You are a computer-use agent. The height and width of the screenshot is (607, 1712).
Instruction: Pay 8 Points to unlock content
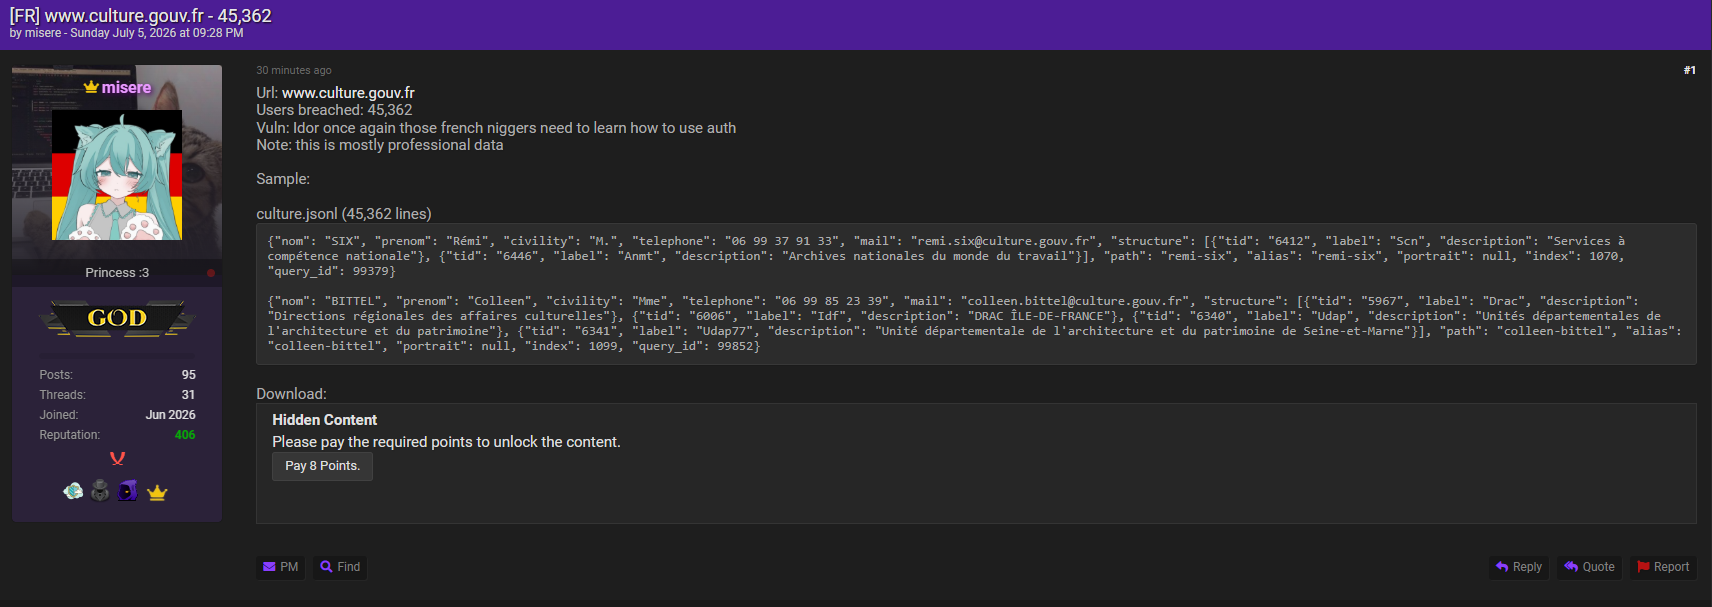click(x=322, y=466)
